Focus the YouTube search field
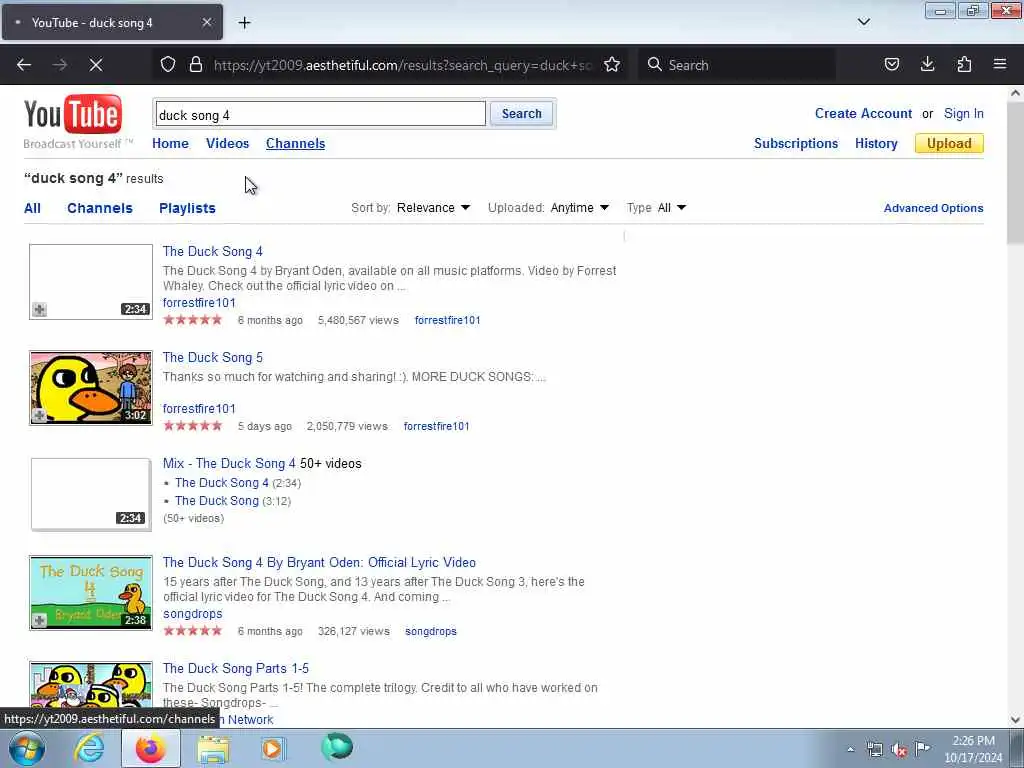Viewport: 1024px width, 768px height. pyautogui.click(x=320, y=114)
